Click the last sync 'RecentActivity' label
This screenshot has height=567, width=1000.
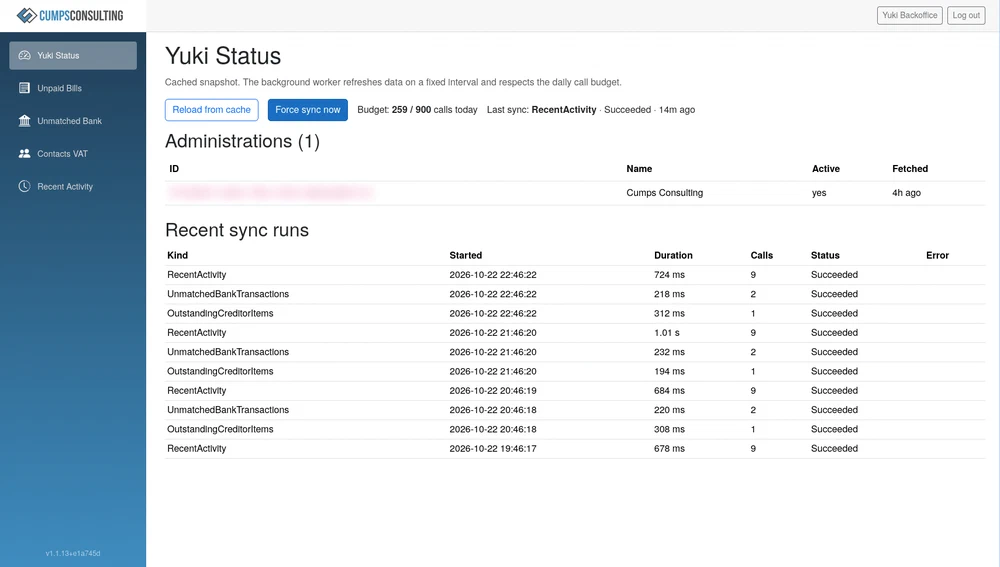pyautogui.click(x=564, y=110)
